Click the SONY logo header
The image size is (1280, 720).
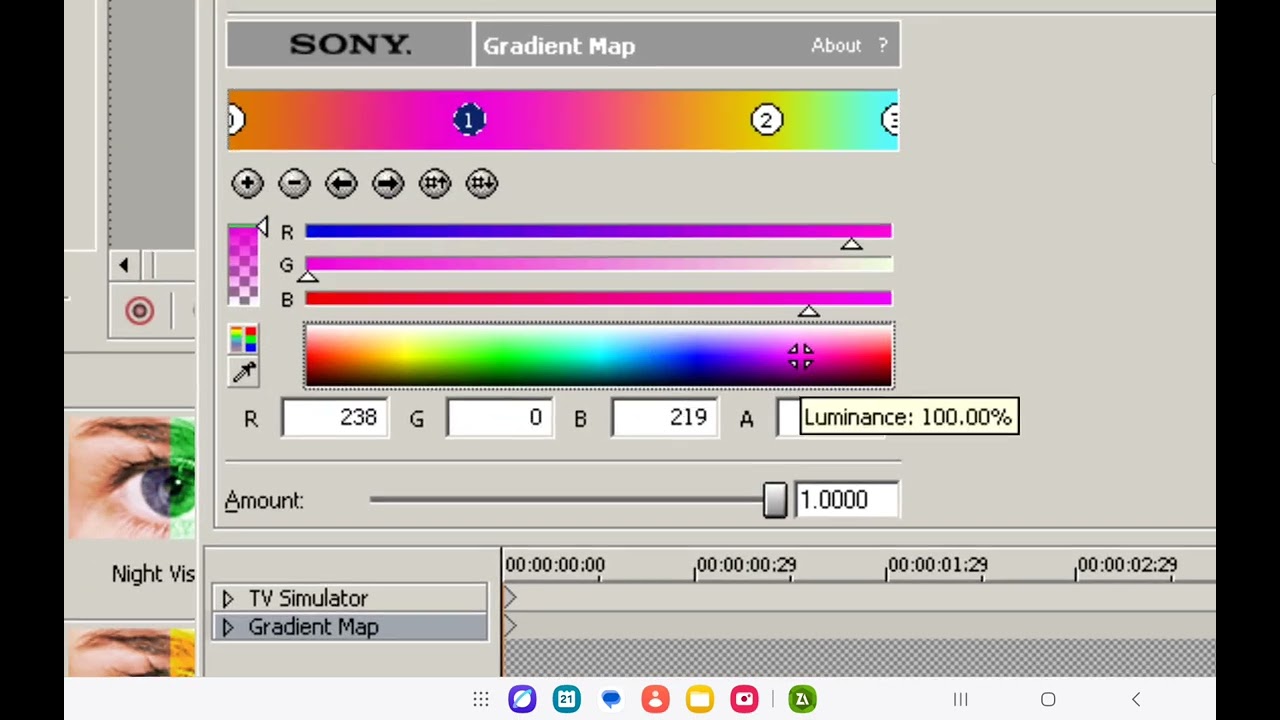(349, 45)
